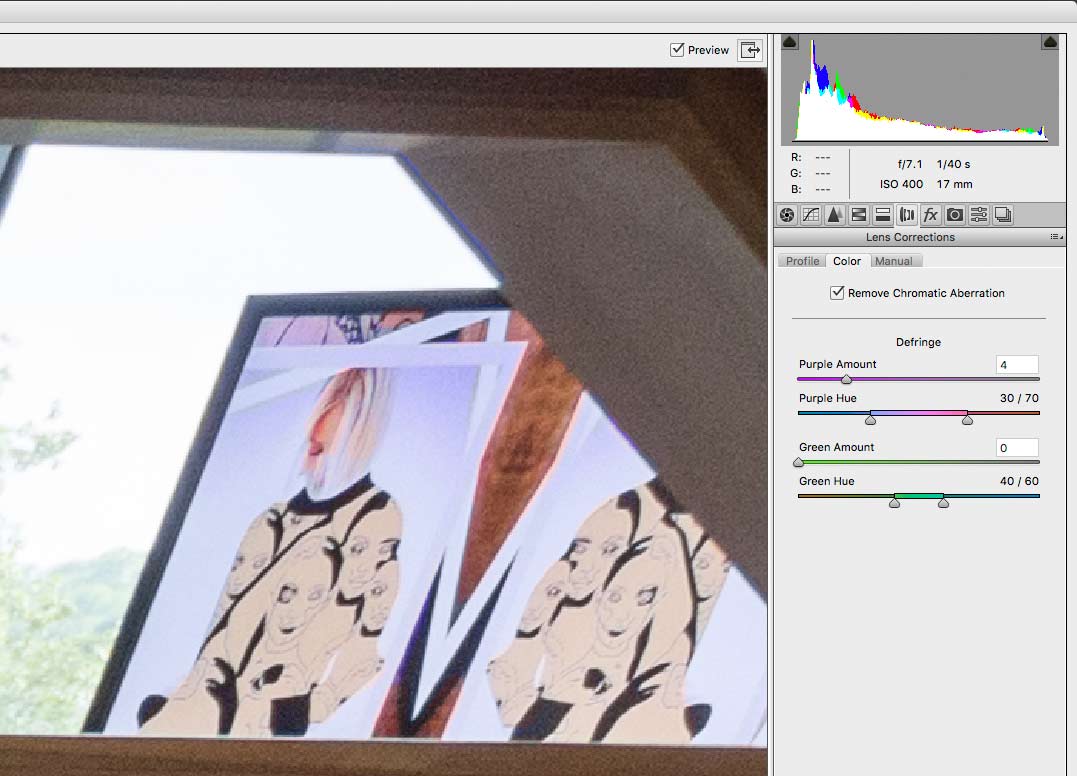
Task: Click the histogram graph
Action: point(920,89)
